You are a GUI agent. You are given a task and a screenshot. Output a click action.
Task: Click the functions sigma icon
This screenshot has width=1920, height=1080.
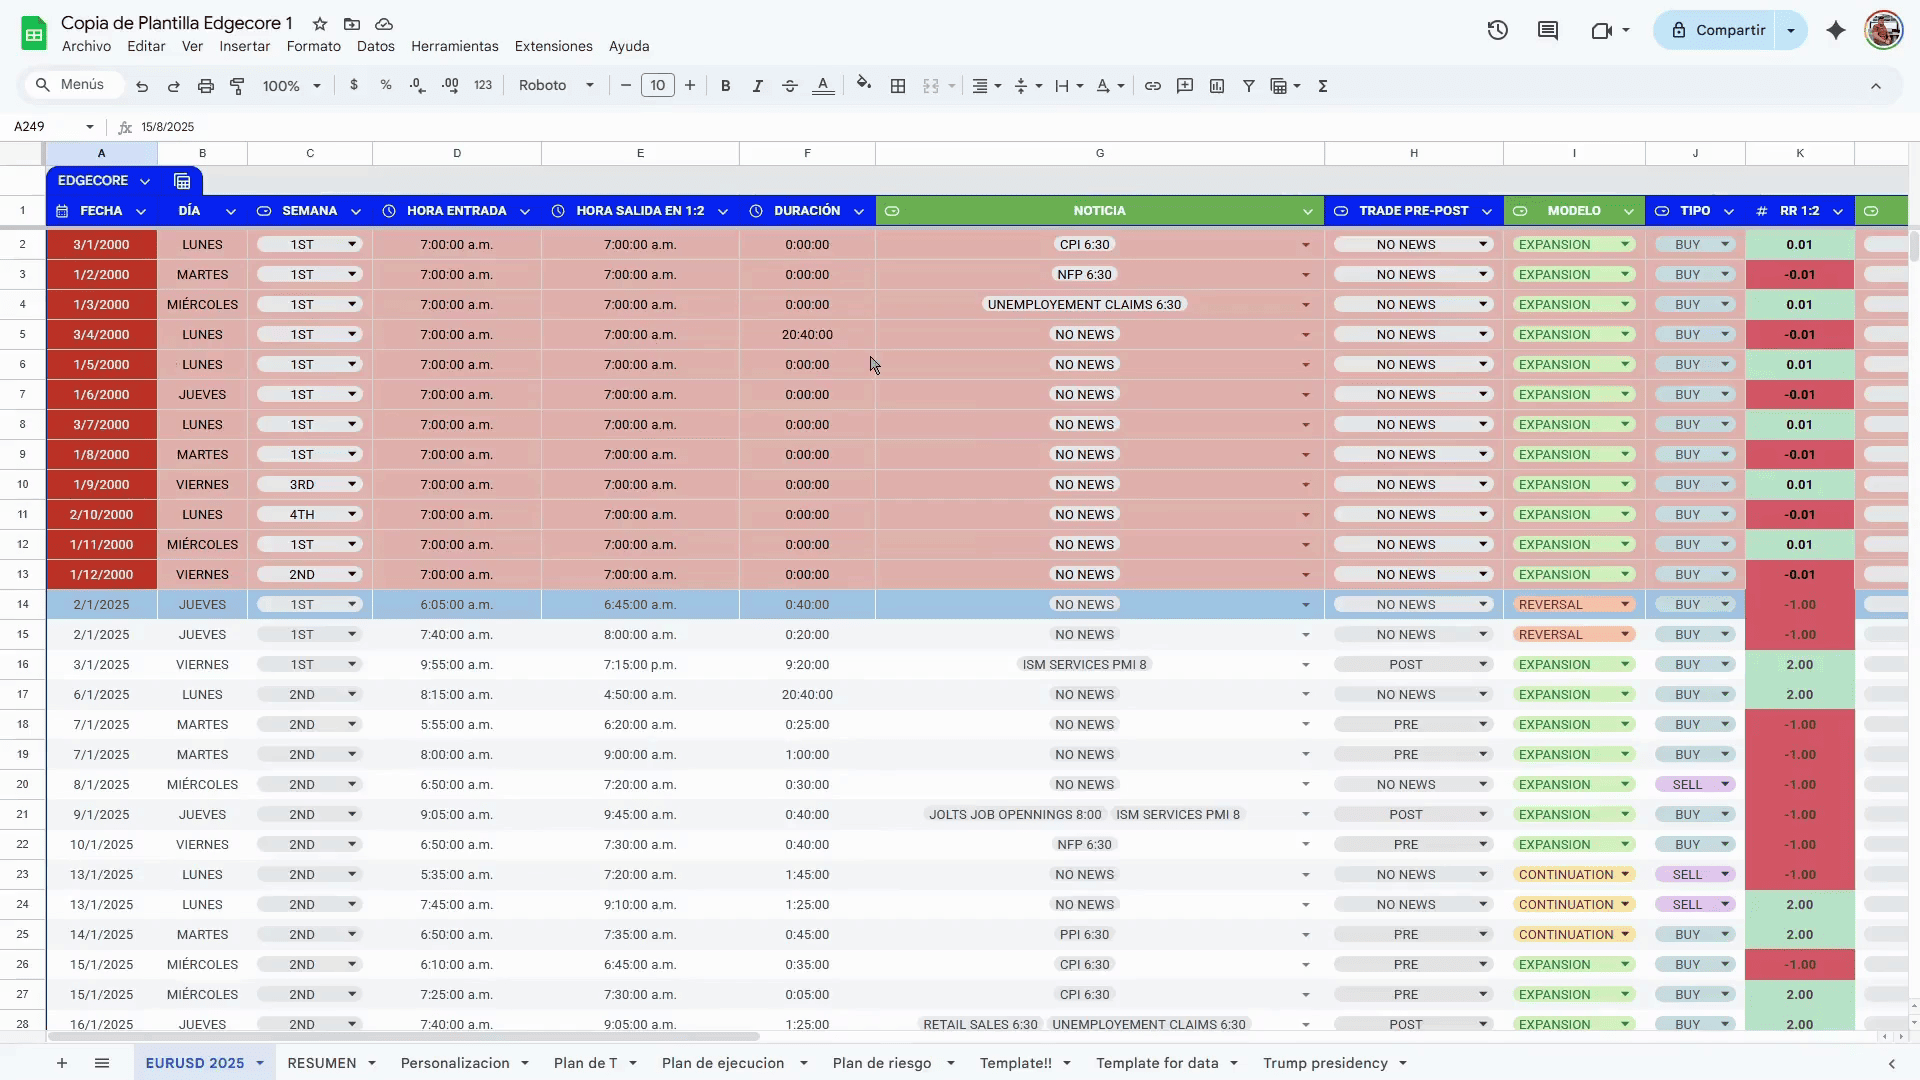(x=1322, y=86)
